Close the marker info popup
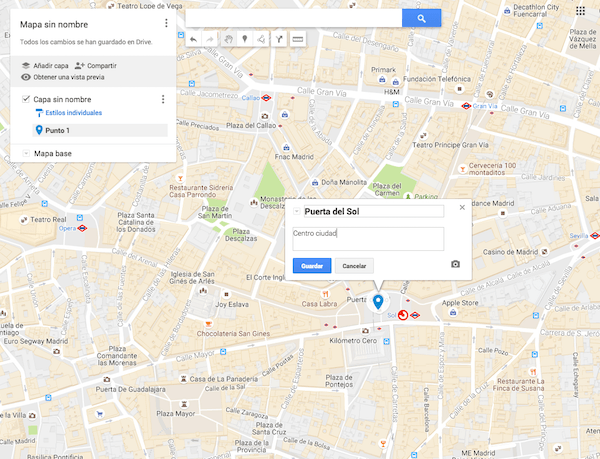This screenshot has height=459, width=600. pyautogui.click(x=462, y=207)
